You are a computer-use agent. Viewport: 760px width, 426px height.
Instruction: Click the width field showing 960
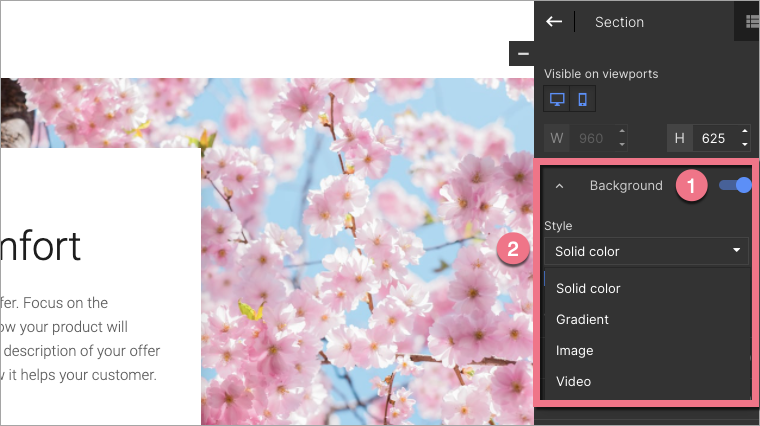[590, 138]
